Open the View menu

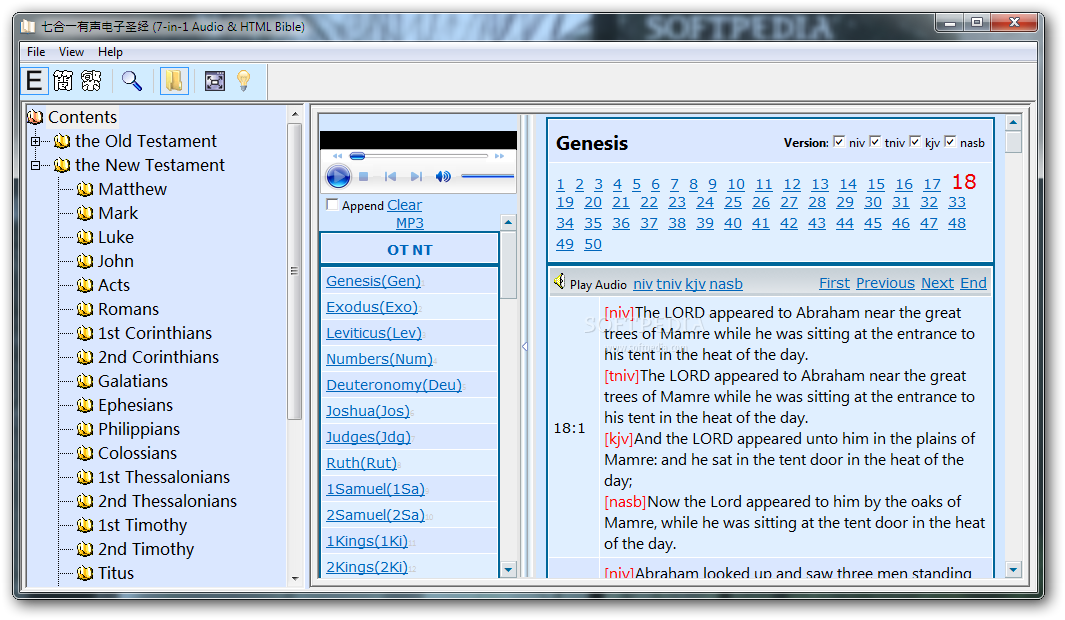pos(71,52)
